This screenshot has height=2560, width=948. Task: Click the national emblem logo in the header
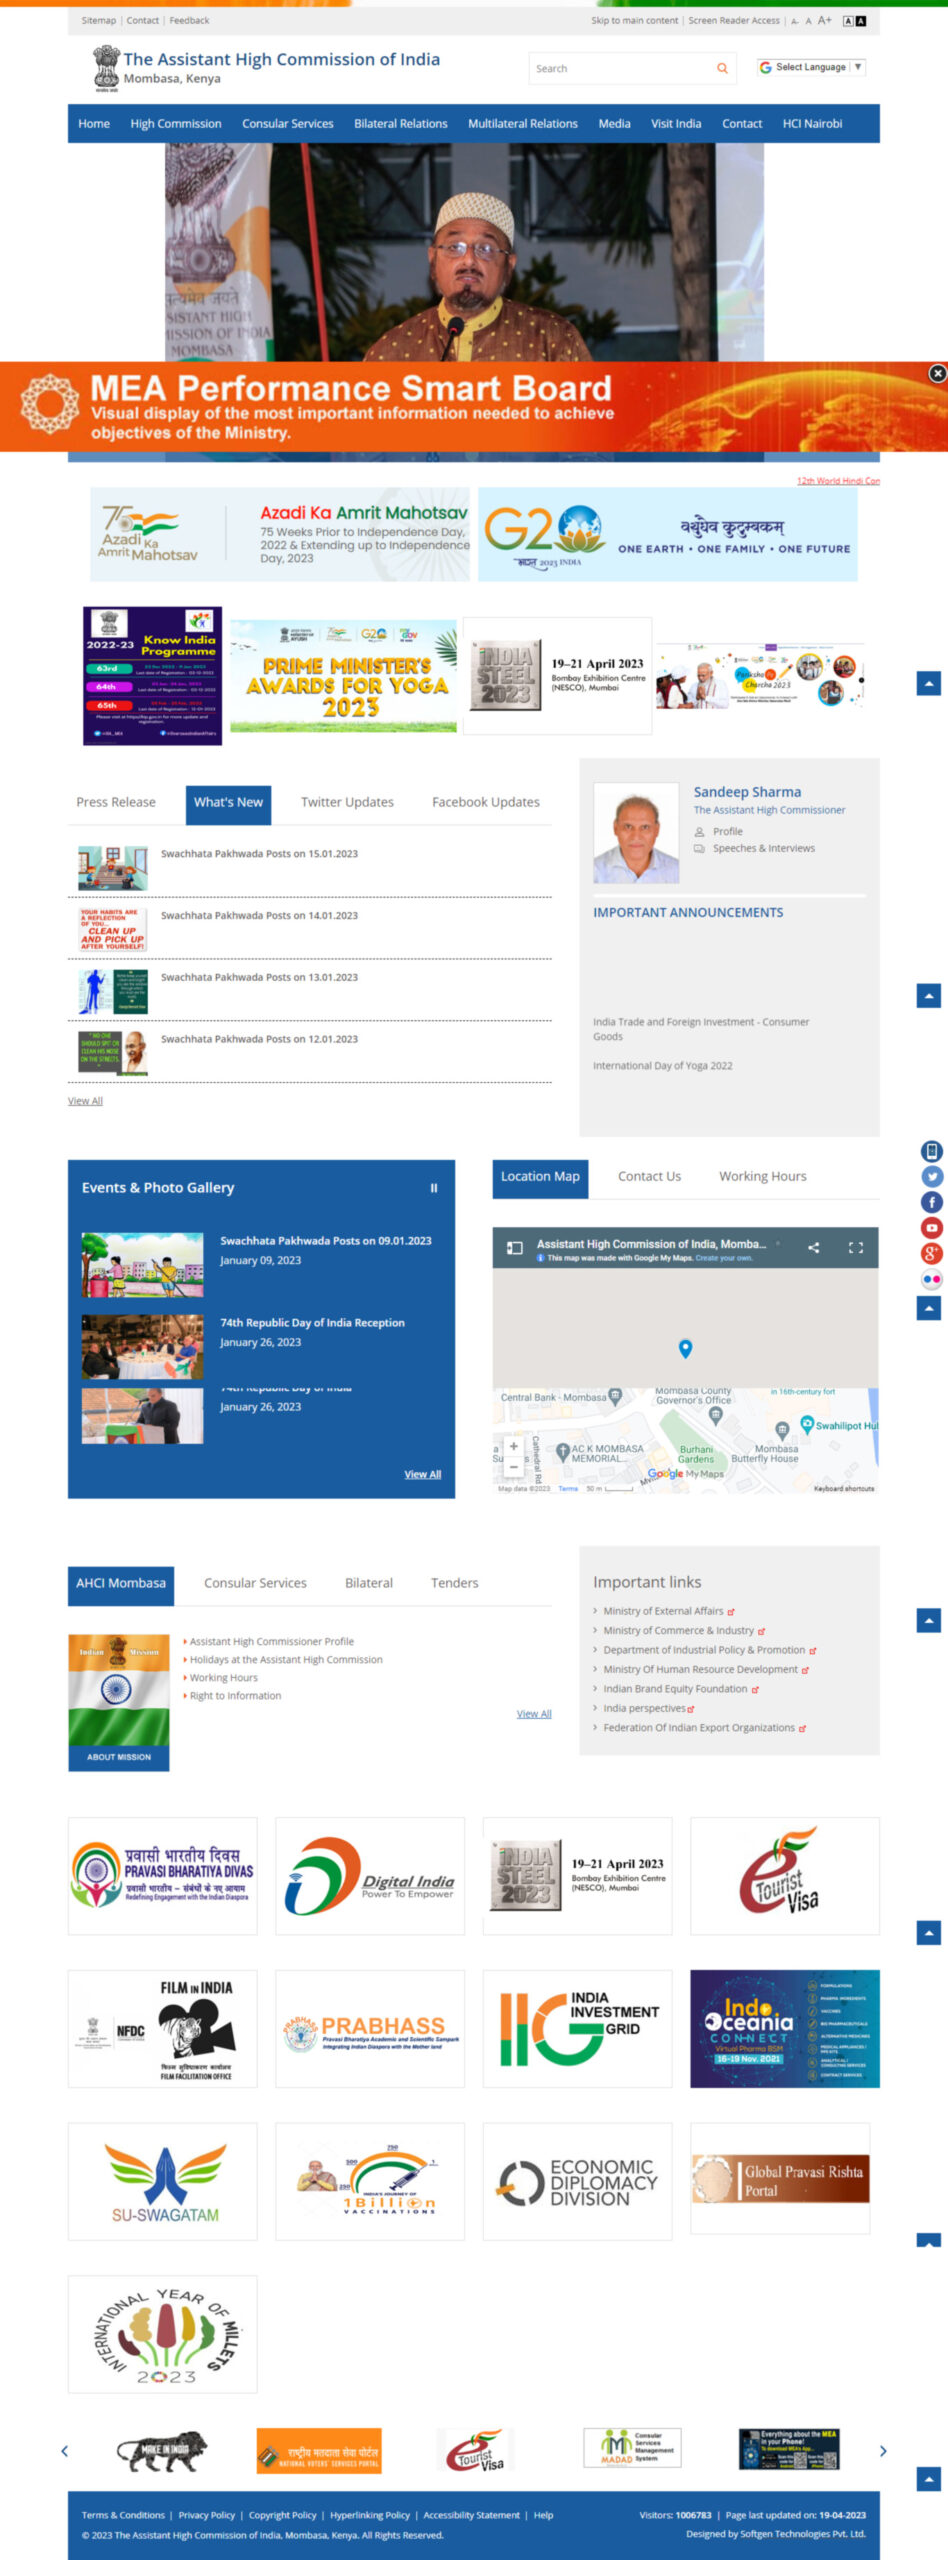[x=106, y=68]
